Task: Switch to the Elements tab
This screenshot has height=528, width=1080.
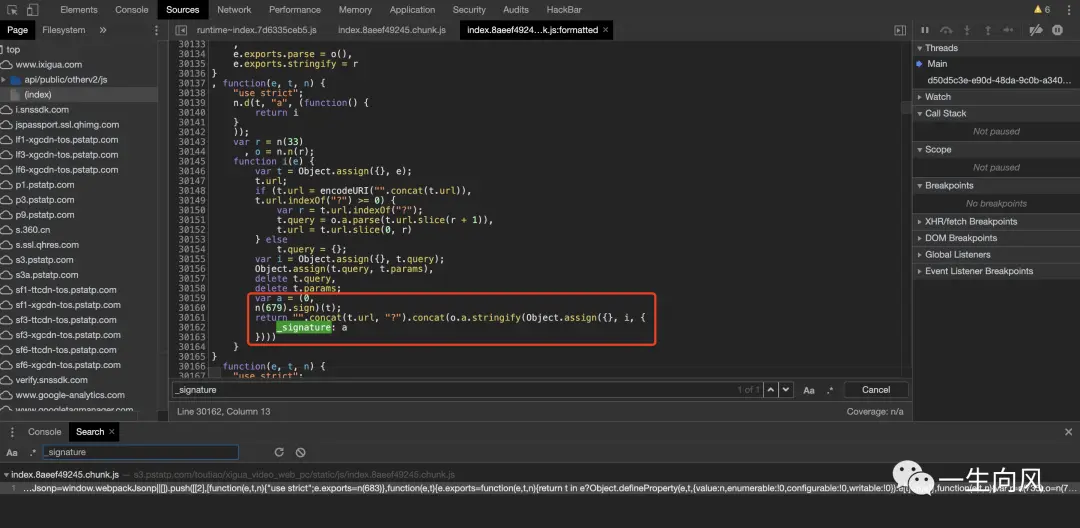Action: (x=79, y=10)
